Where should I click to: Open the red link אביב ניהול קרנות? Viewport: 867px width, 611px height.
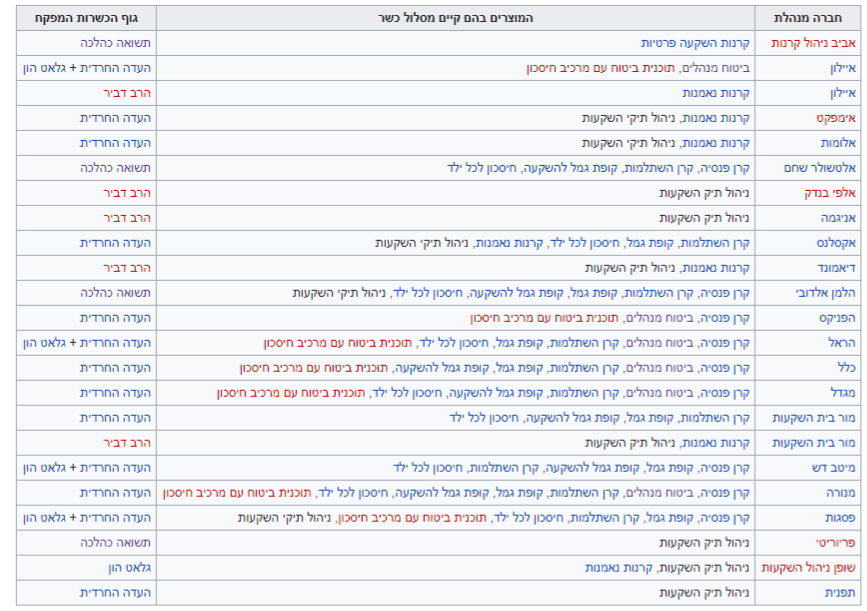813,43
